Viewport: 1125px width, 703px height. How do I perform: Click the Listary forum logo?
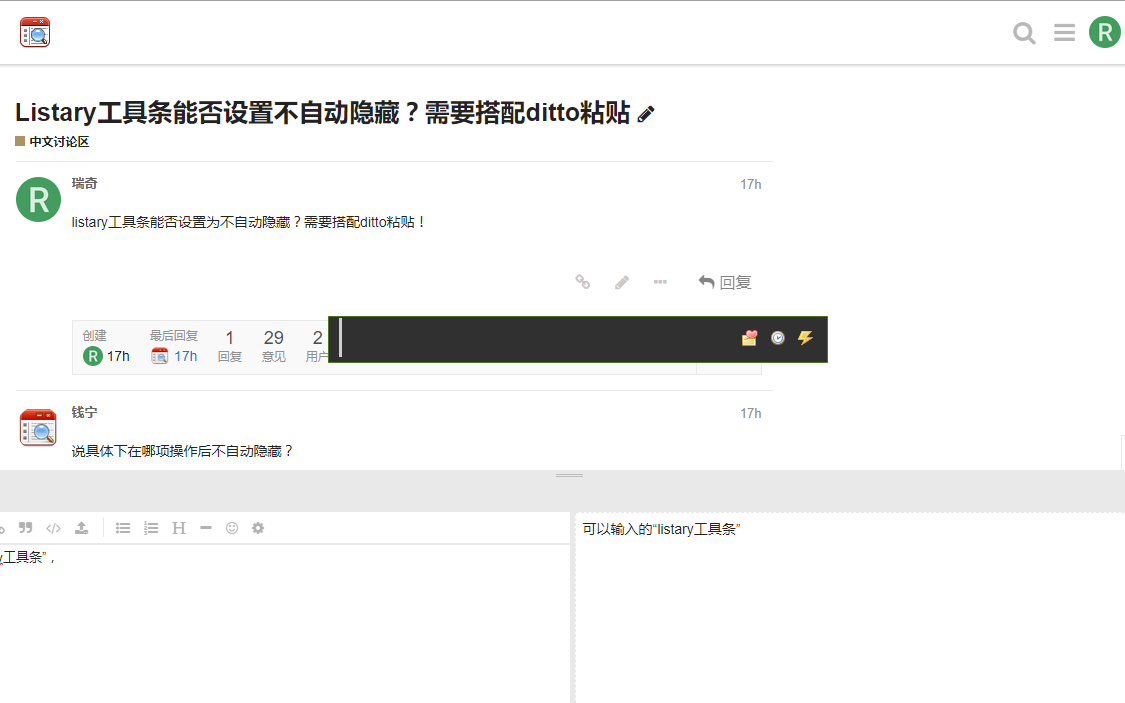click(34, 32)
